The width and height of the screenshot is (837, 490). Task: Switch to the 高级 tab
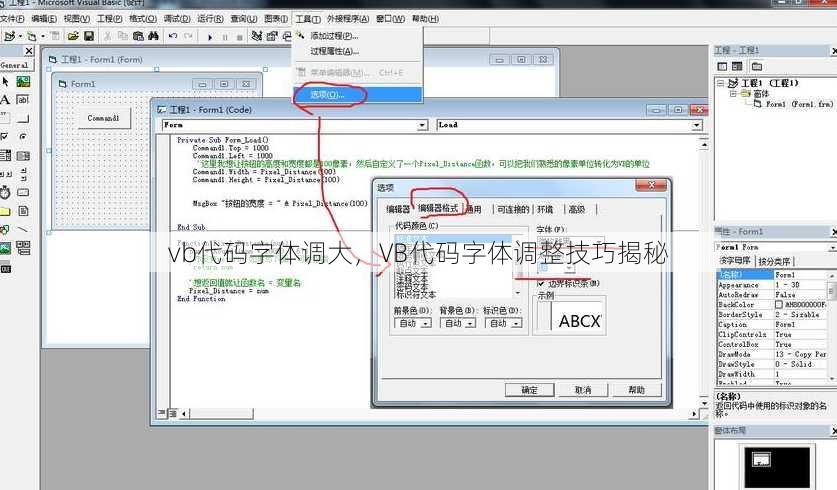(577, 209)
